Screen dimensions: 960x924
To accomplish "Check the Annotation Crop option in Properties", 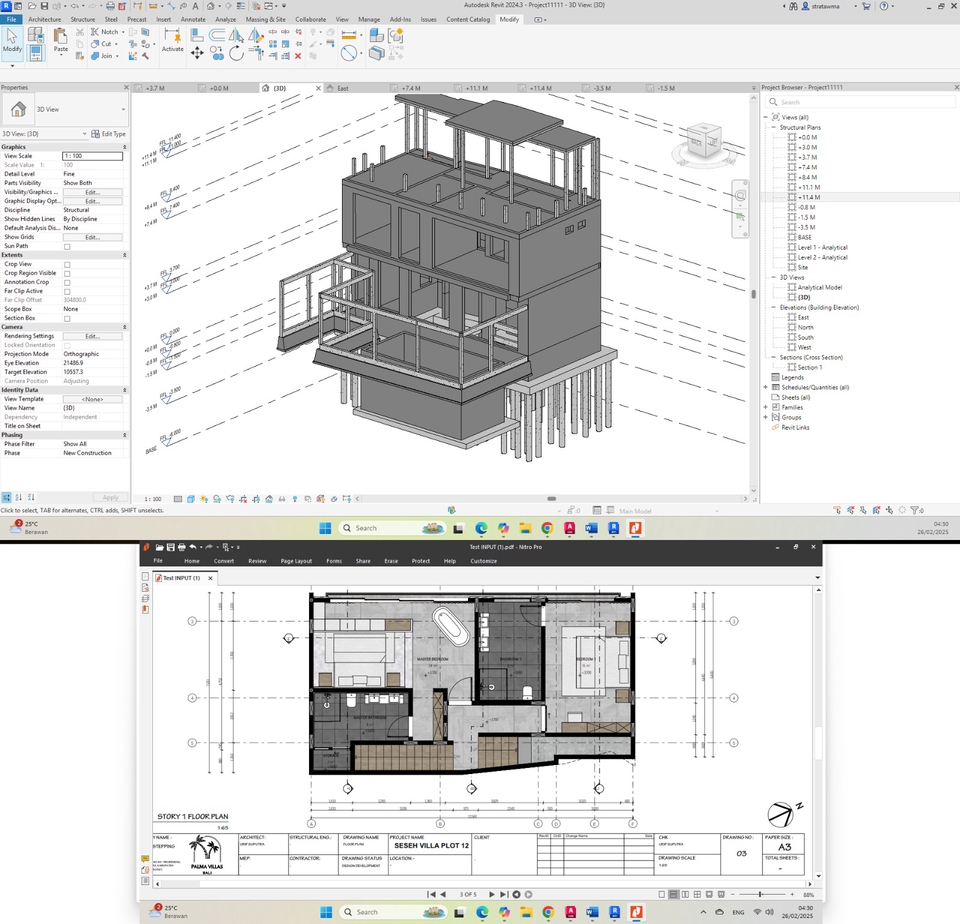I will (66, 281).
